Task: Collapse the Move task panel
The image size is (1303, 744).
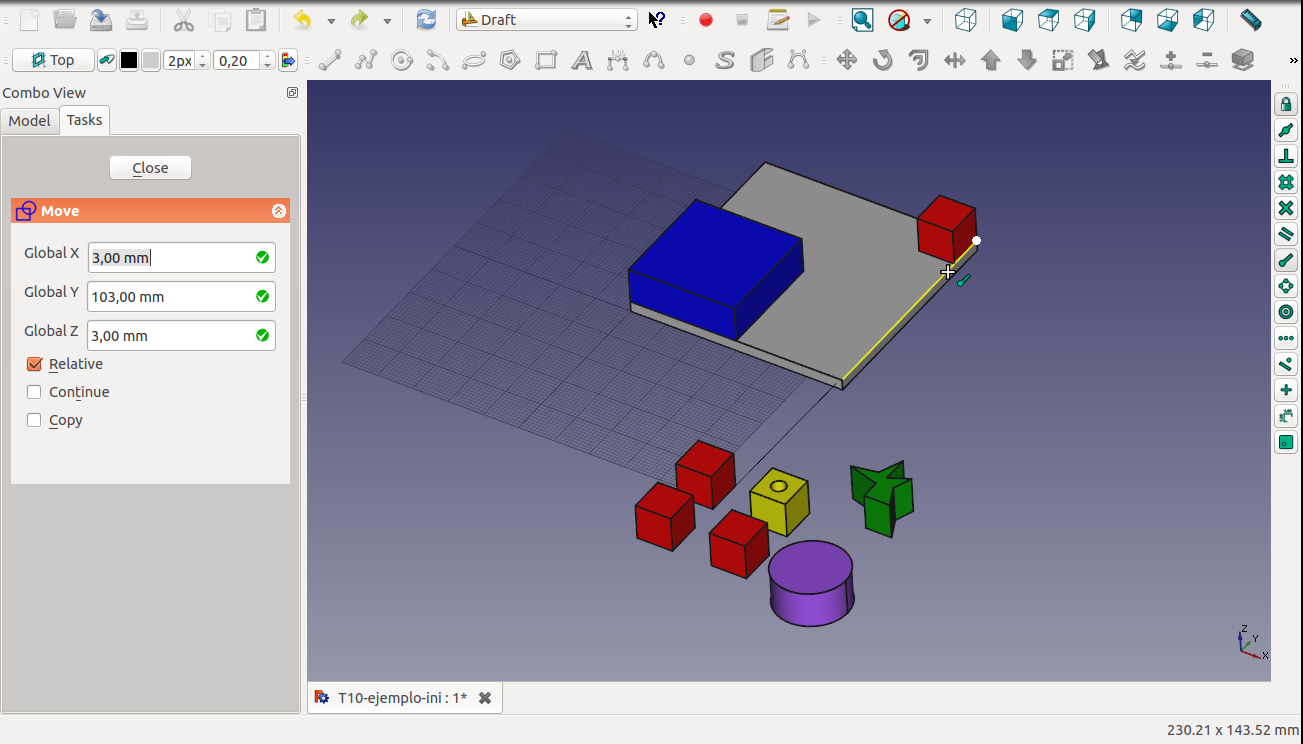Action: click(x=279, y=211)
